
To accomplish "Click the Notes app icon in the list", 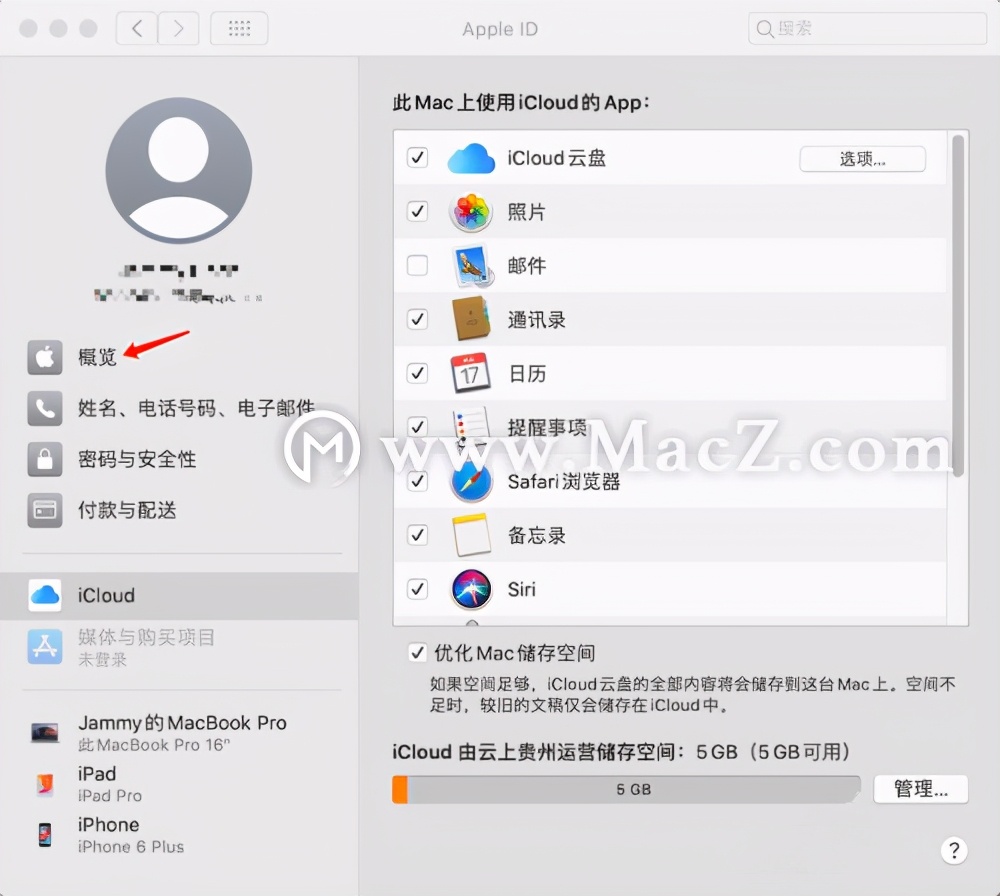I will pos(470,535).
